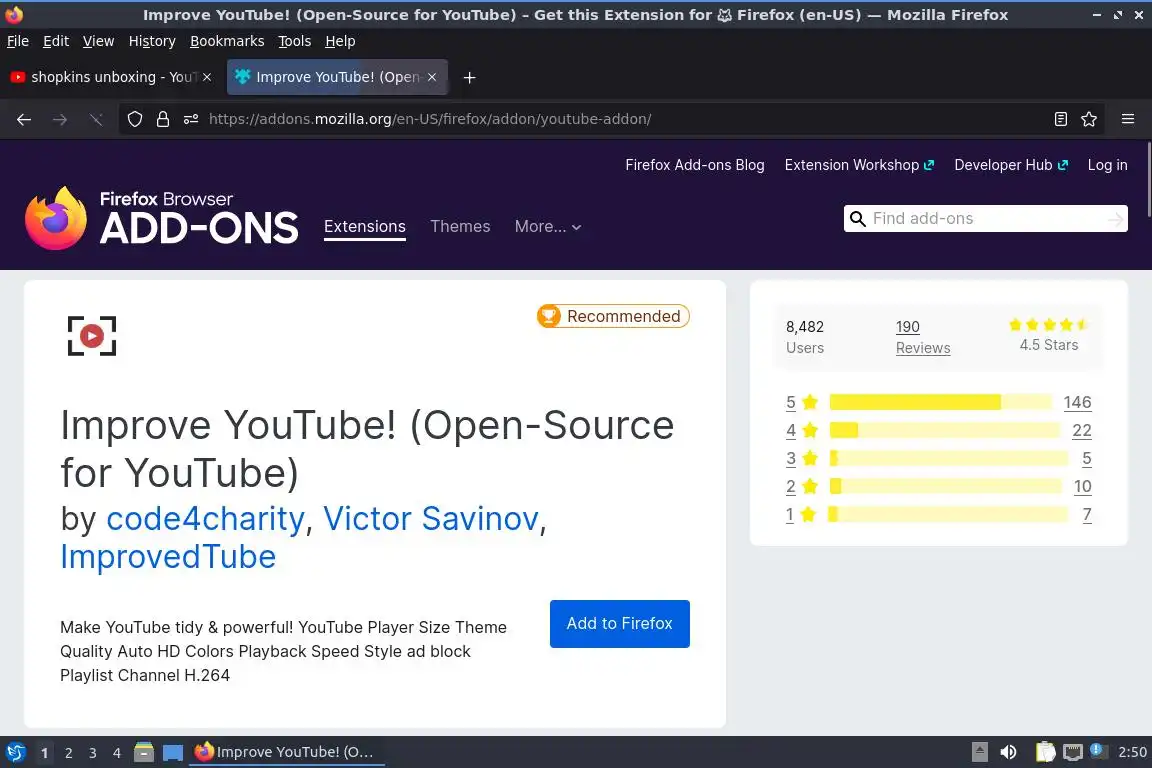Image resolution: width=1152 pixels, height=768 pixels.
Task: Show site security padlock info
Action: point(163,119)
